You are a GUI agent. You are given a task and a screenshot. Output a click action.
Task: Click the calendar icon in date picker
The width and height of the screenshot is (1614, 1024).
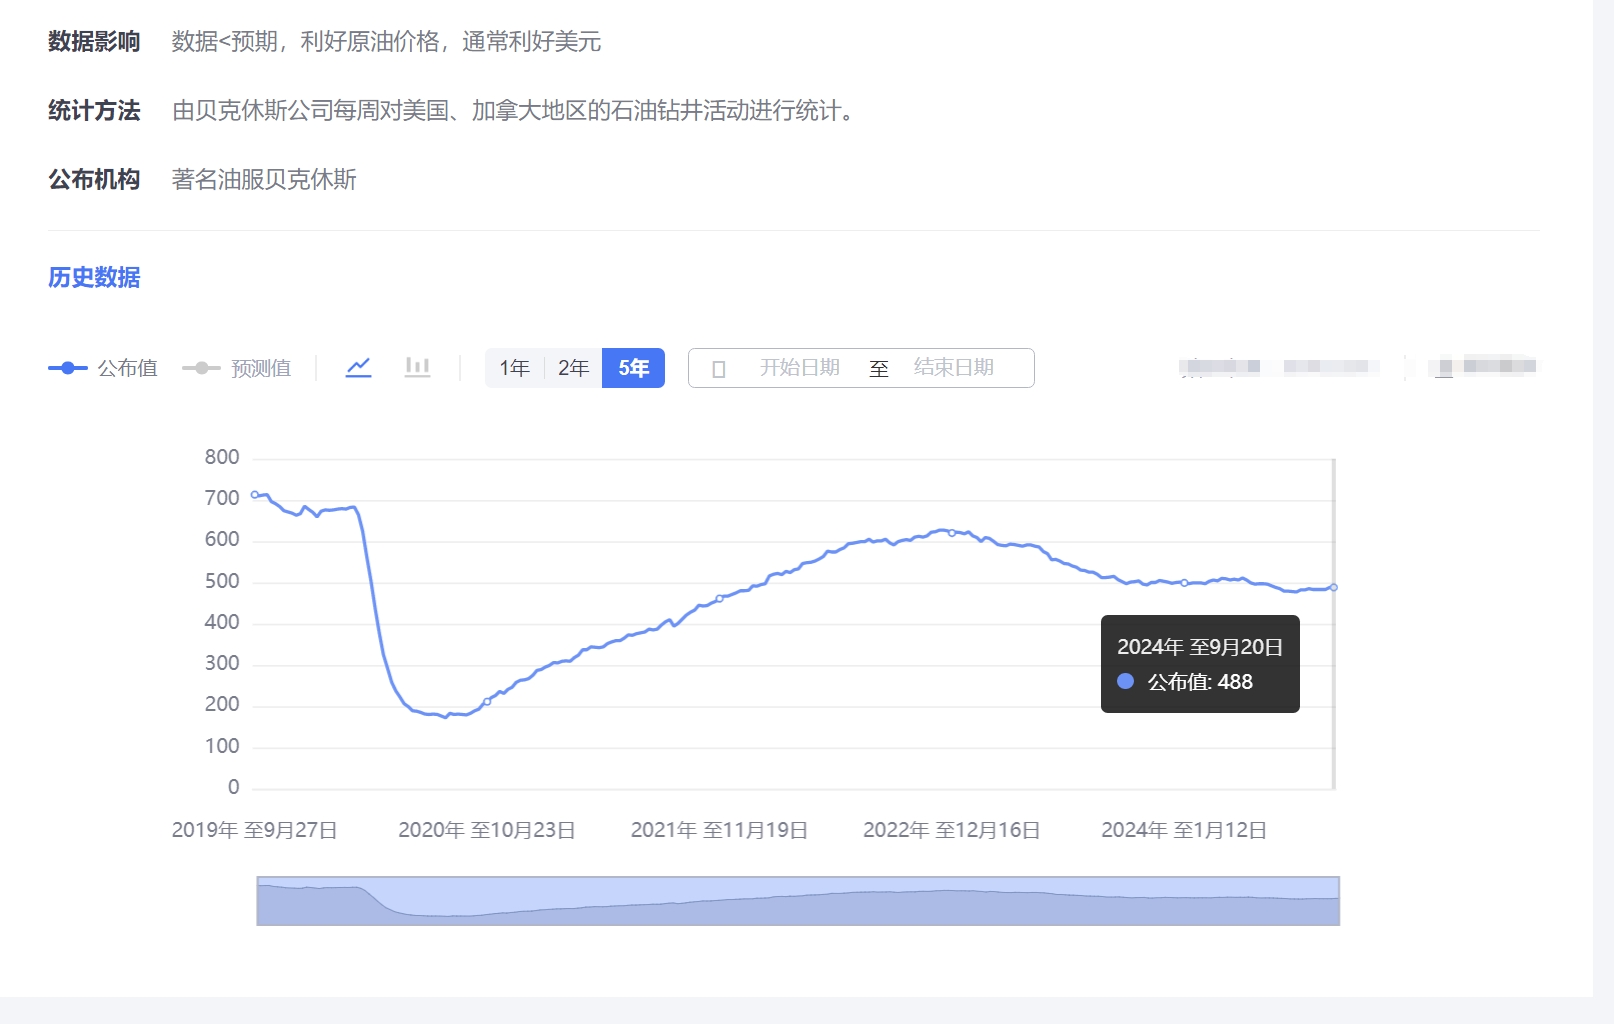click(718, 369)
